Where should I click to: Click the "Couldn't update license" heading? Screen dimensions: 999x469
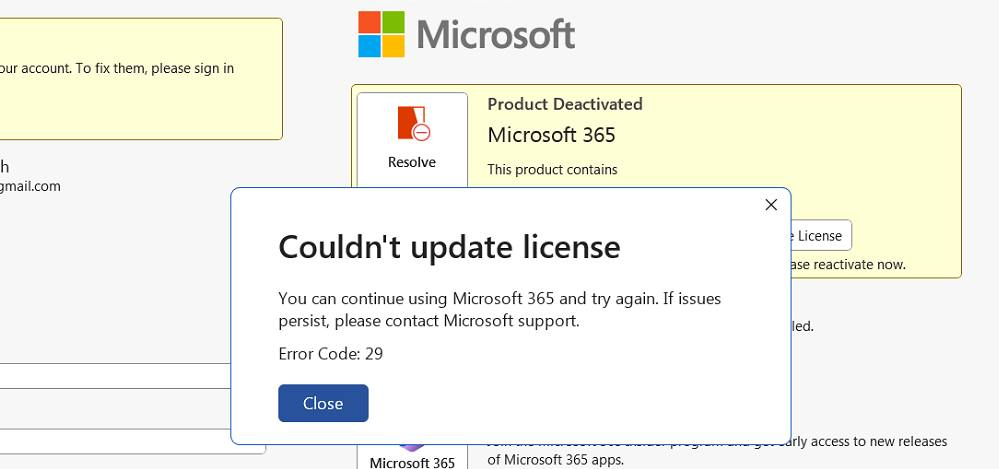tap(449, 246)
